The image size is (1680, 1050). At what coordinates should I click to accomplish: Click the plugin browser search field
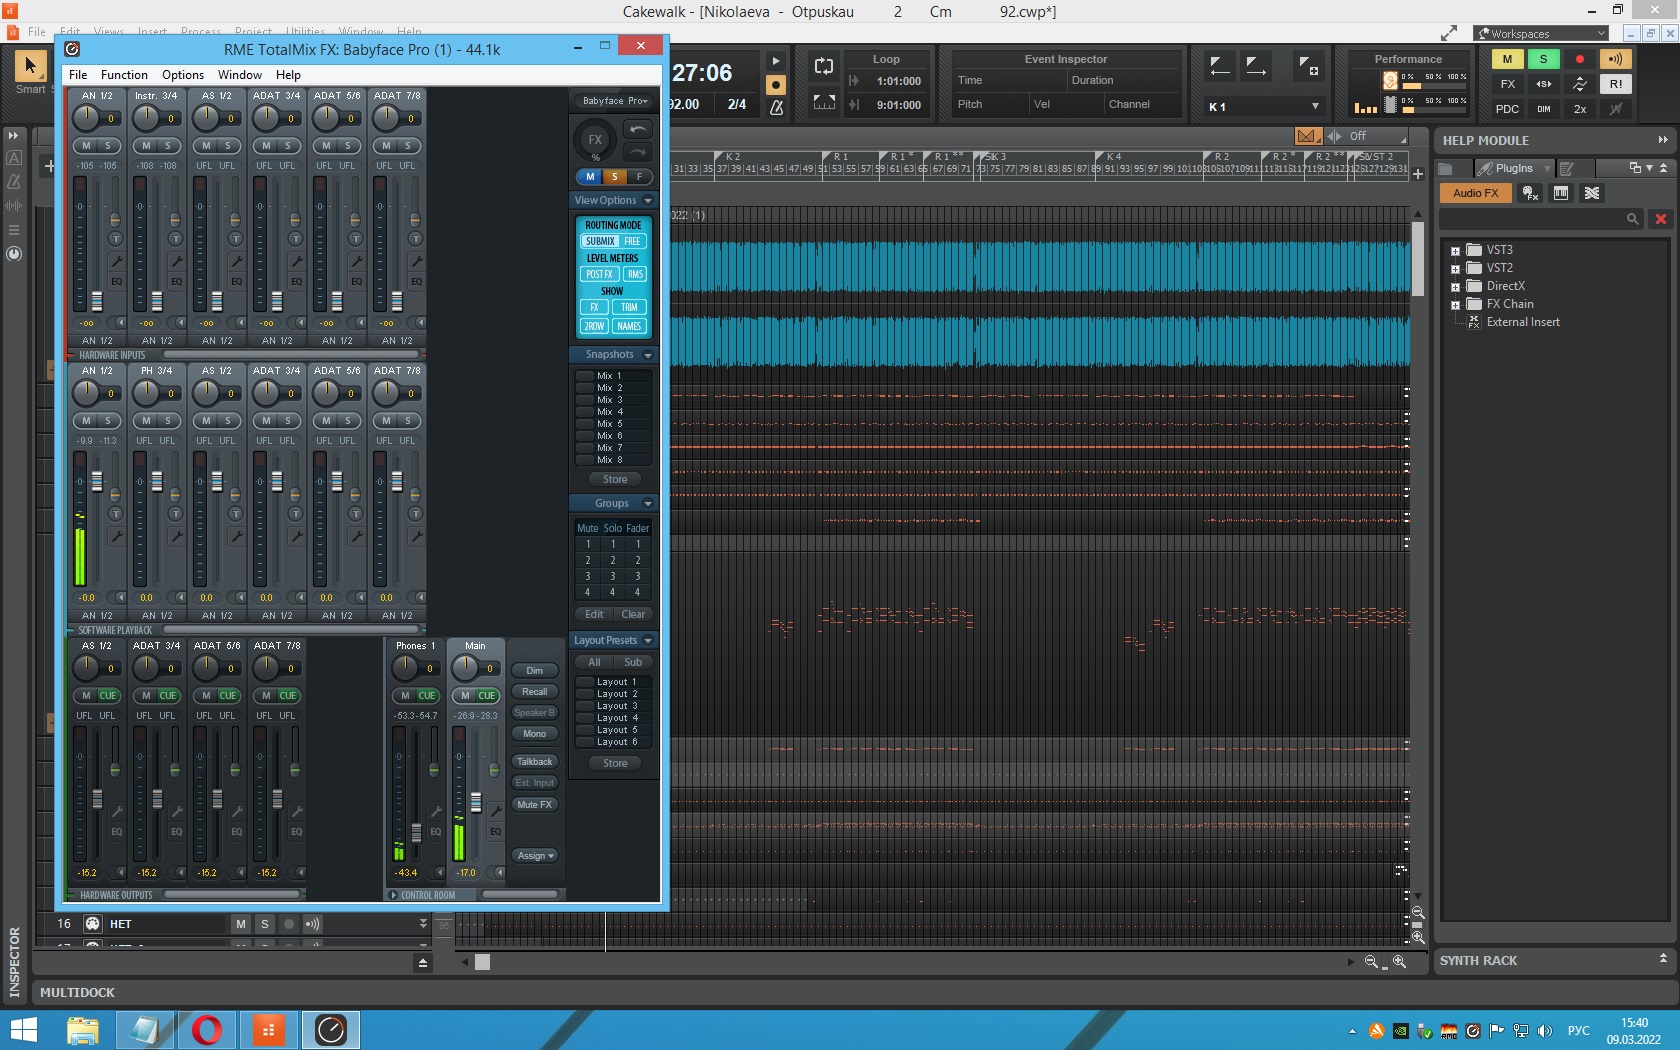point(1541,218)
